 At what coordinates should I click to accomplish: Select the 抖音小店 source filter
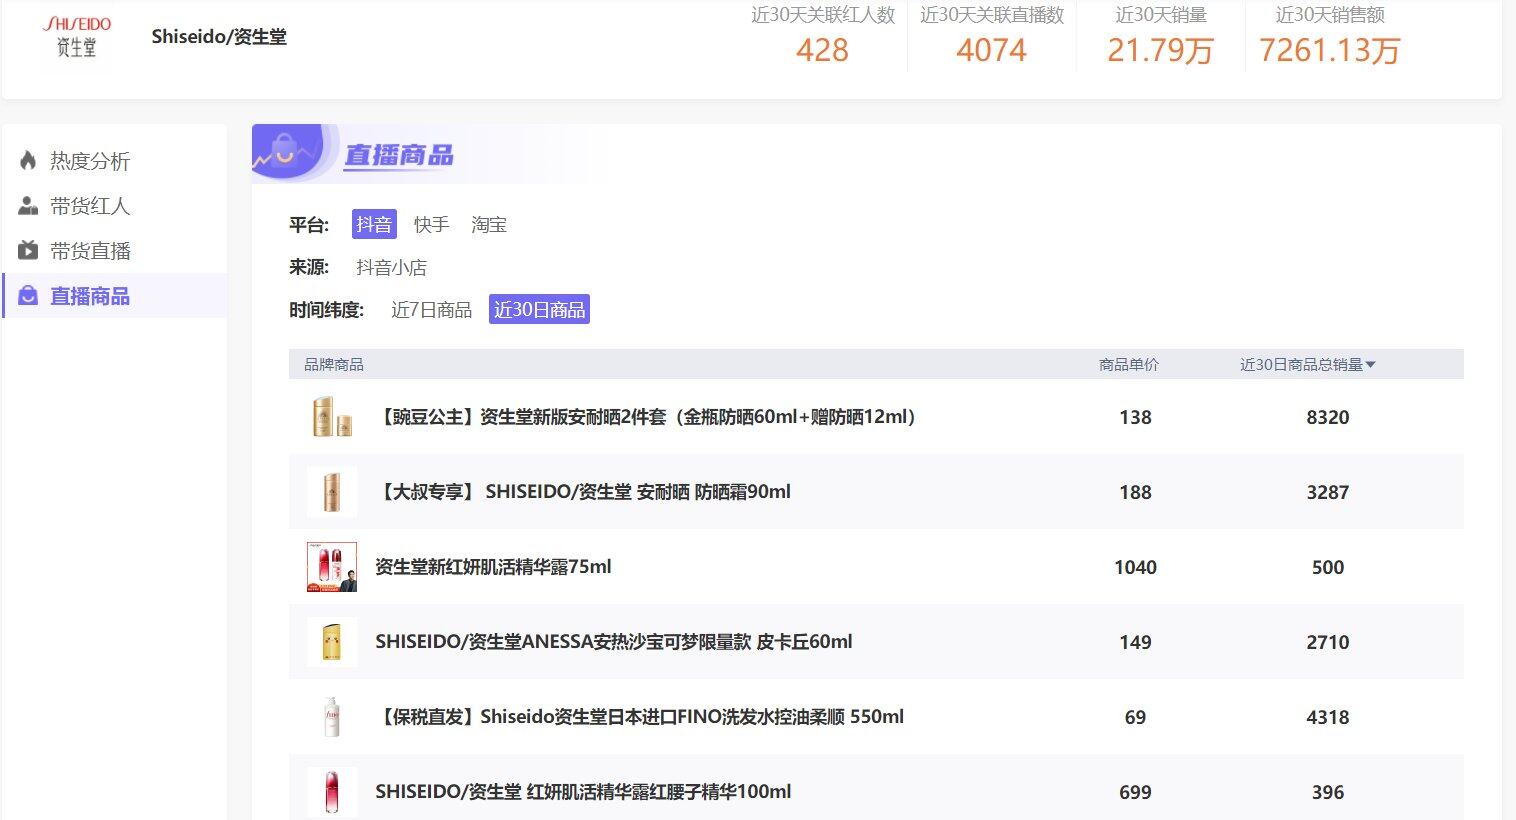pyautogui.click(x=391, y=268)
